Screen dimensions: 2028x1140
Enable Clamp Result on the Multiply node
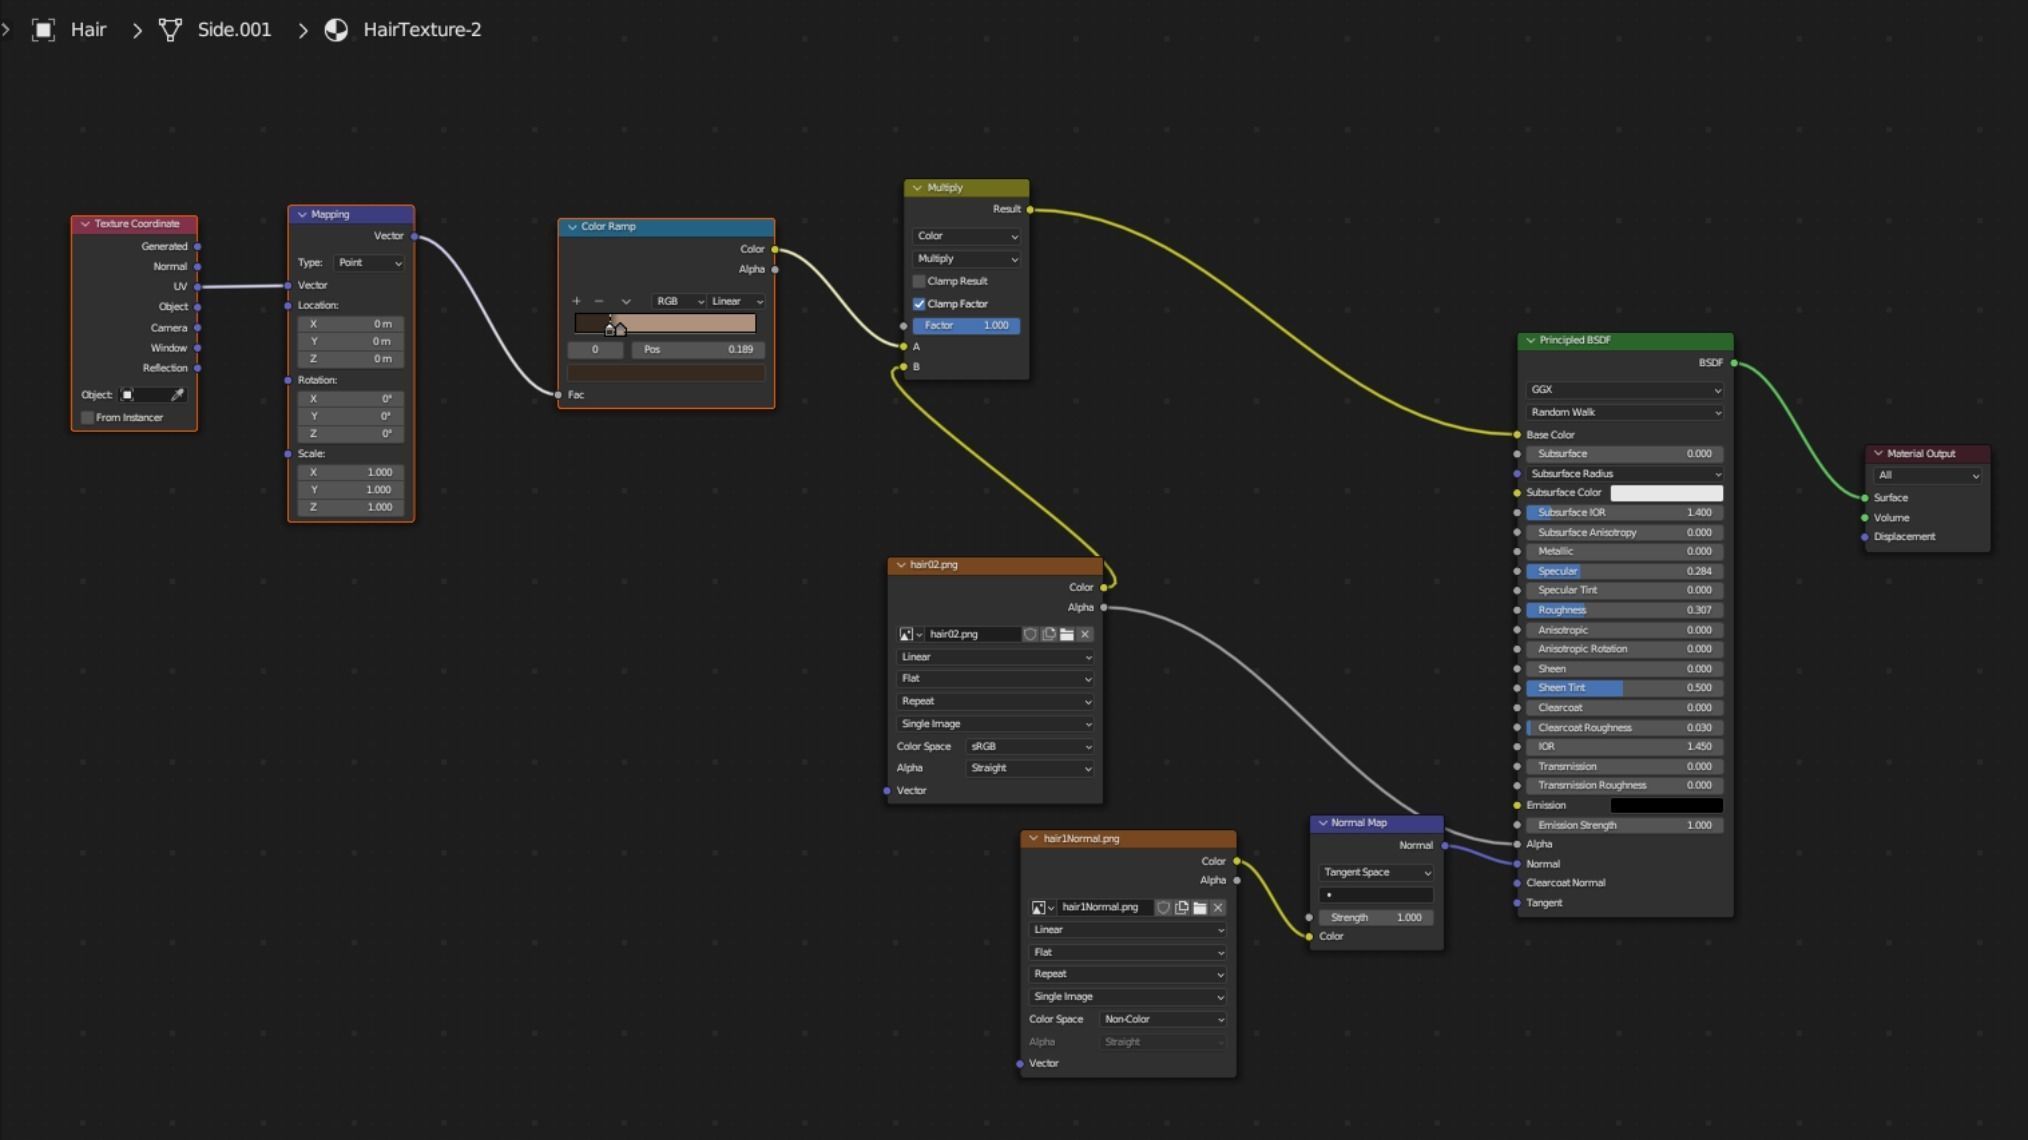(x=919, y=281)
